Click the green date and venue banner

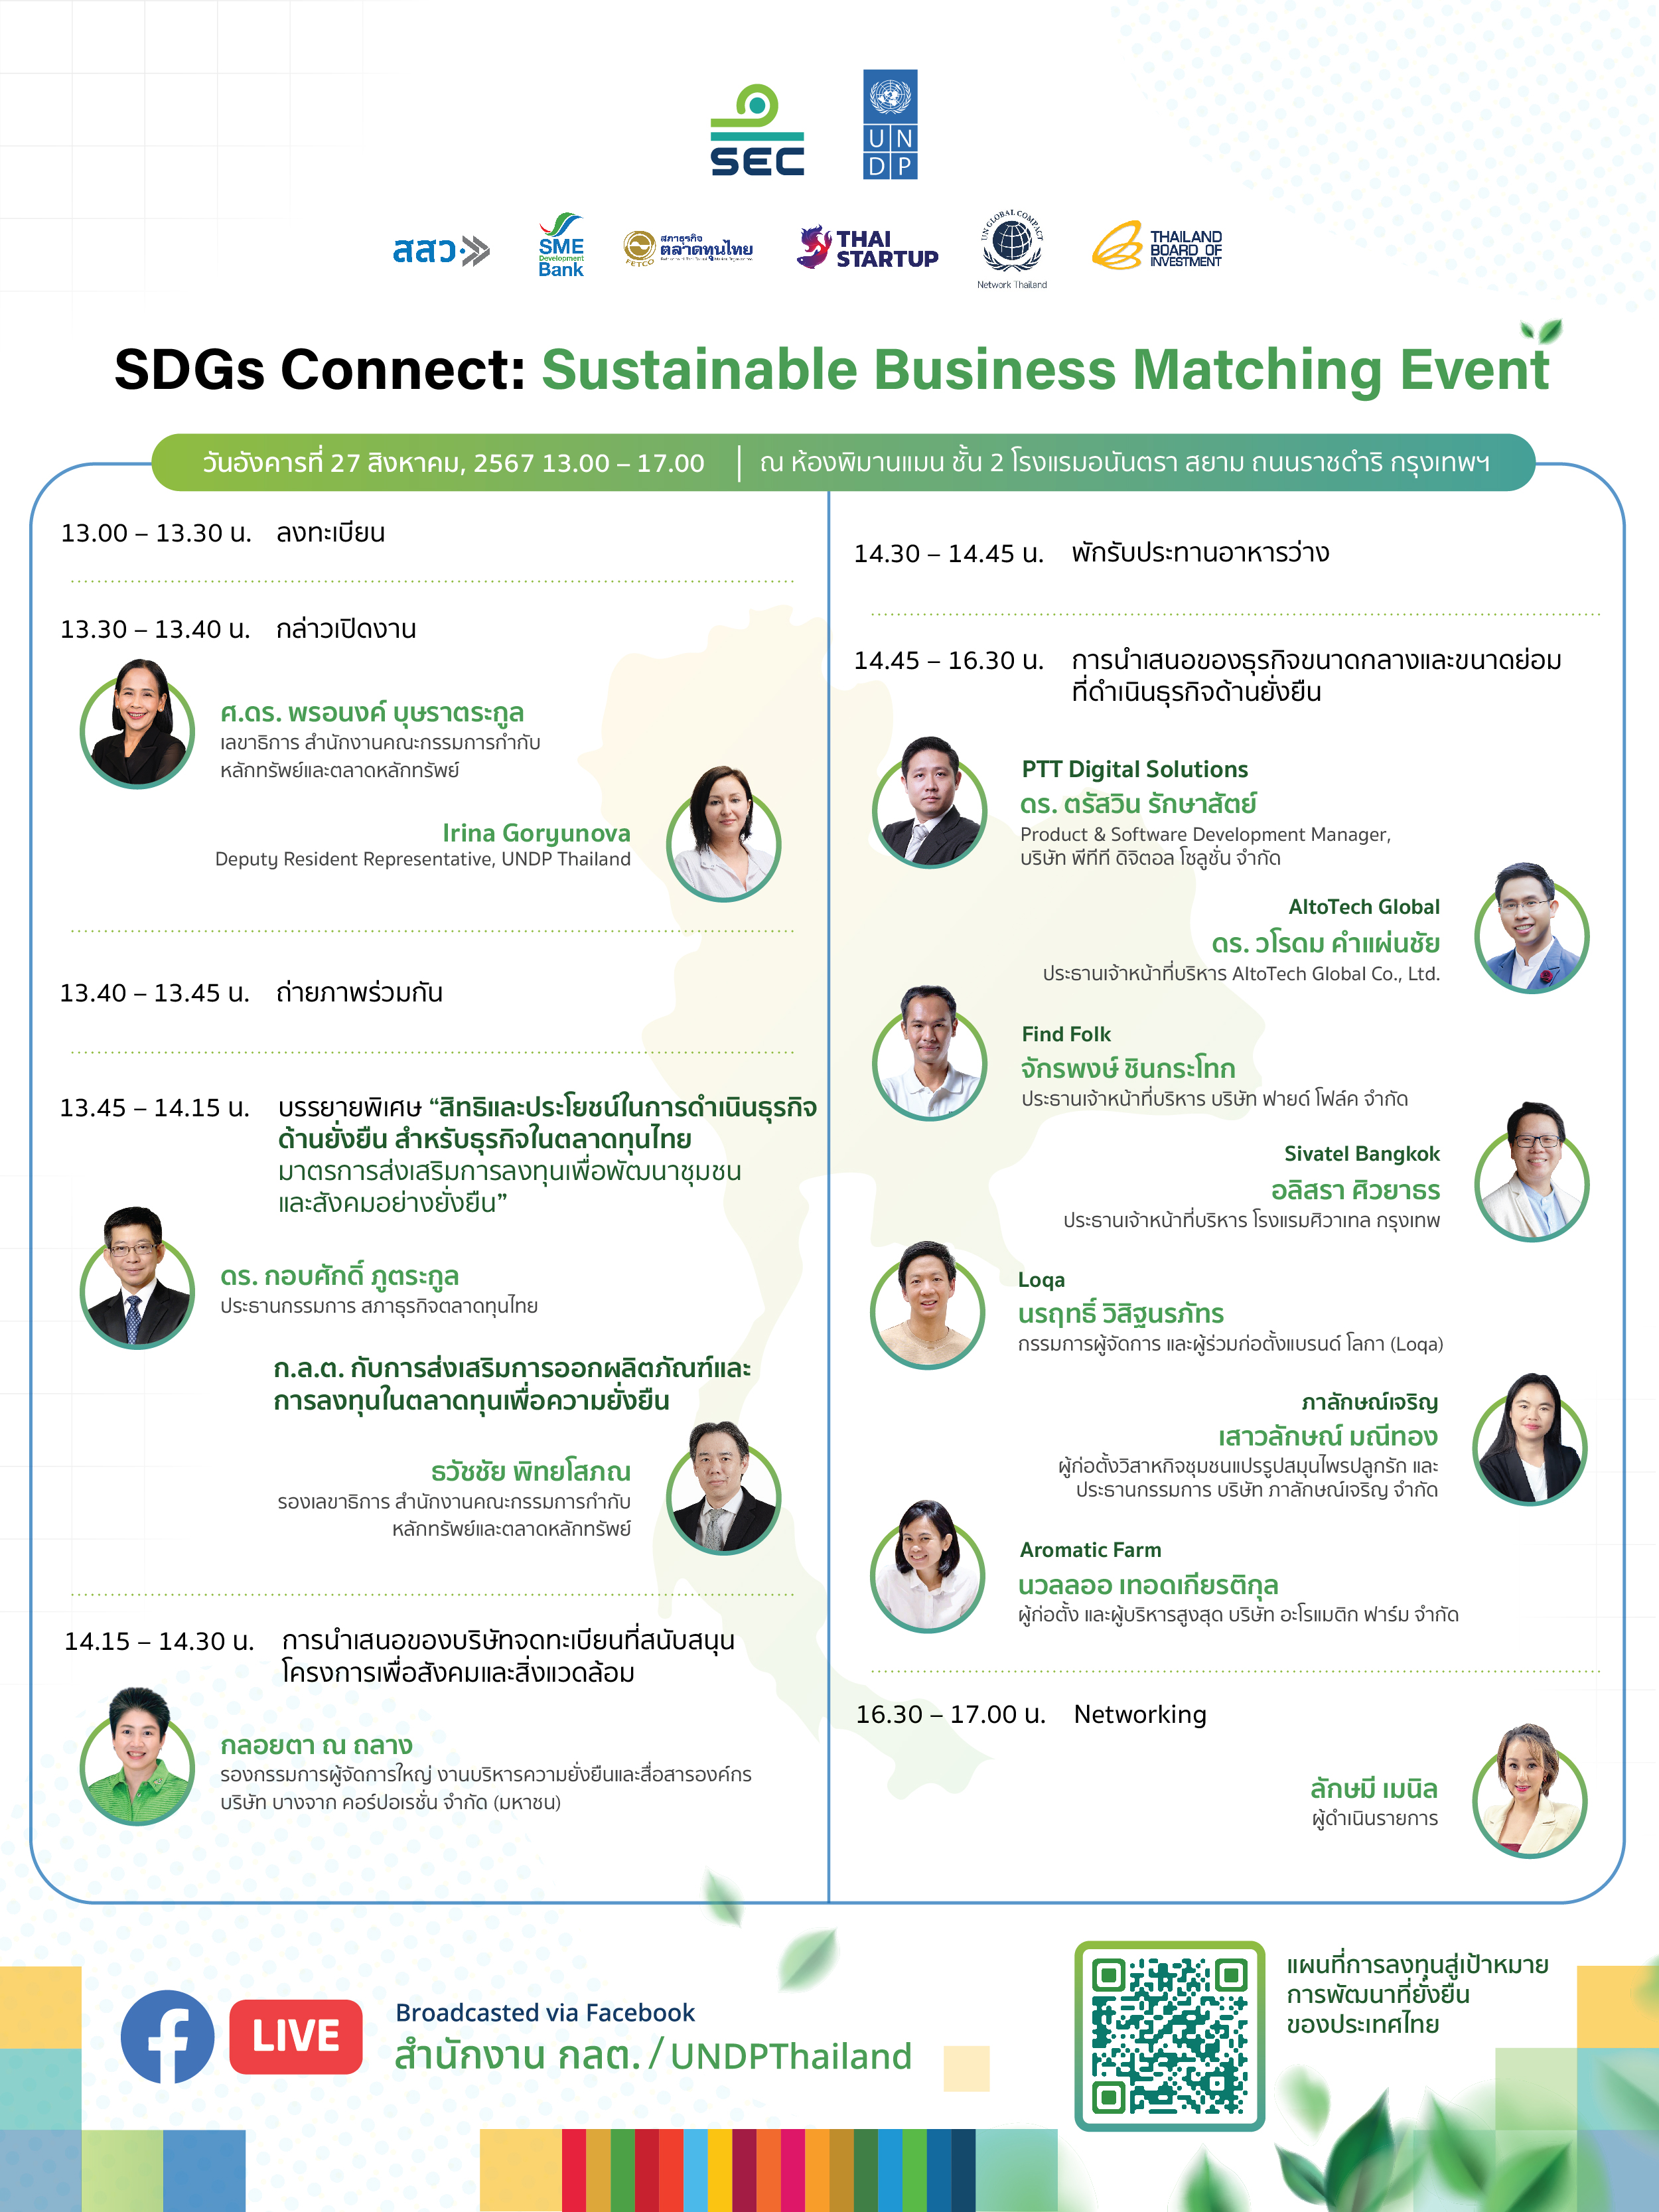coord(843,462)
